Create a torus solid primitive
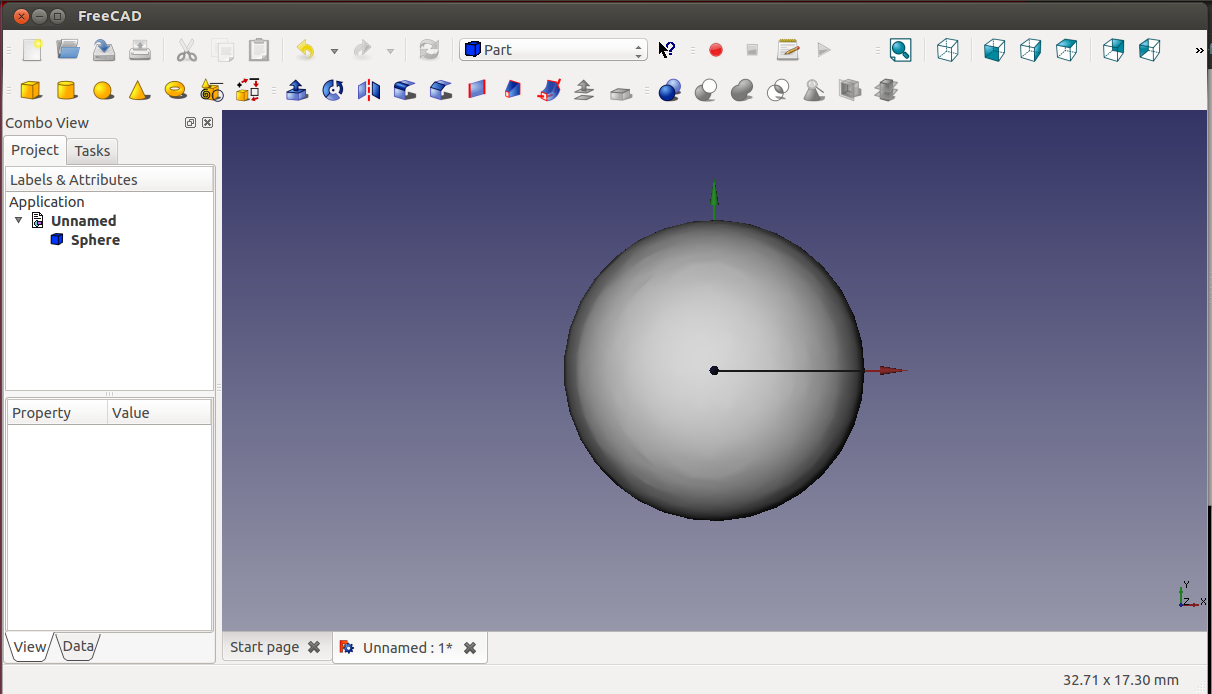This screenshot has width=1212, height=694. 176,91
